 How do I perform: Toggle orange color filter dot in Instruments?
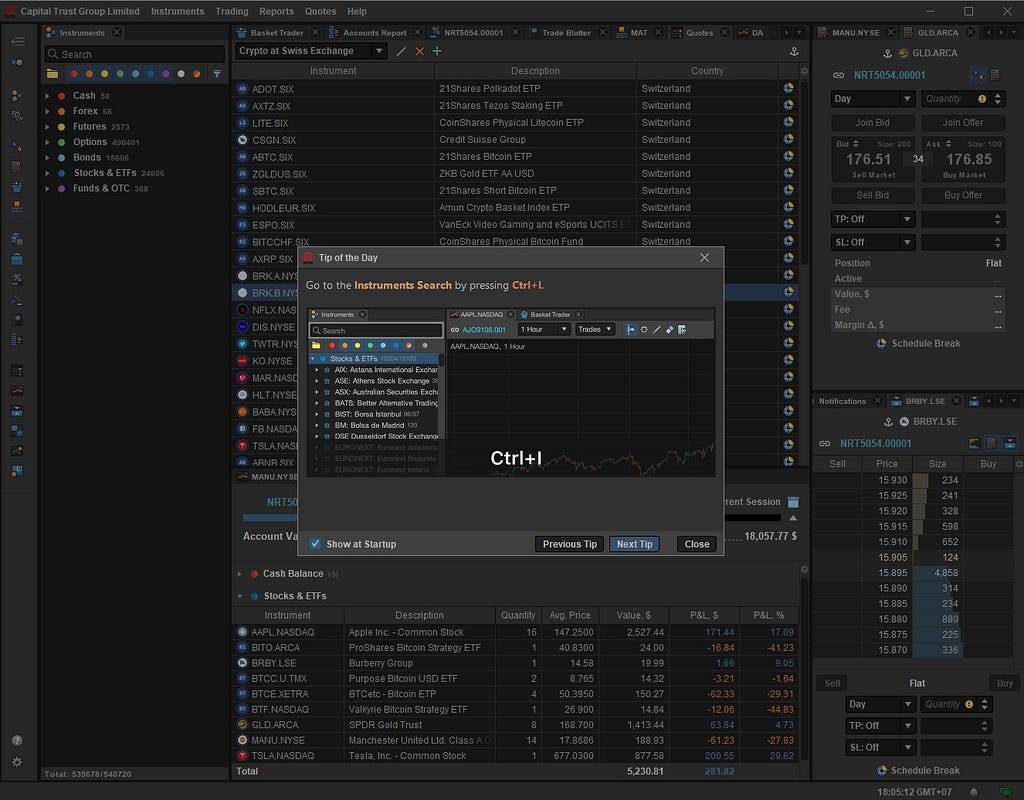click(x=89, y=74)
